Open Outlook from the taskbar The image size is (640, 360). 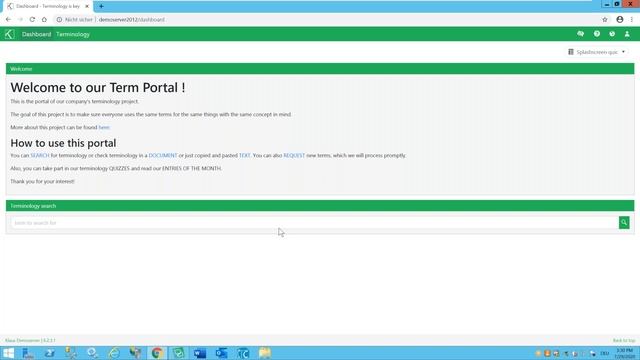[x=222, y=353]
